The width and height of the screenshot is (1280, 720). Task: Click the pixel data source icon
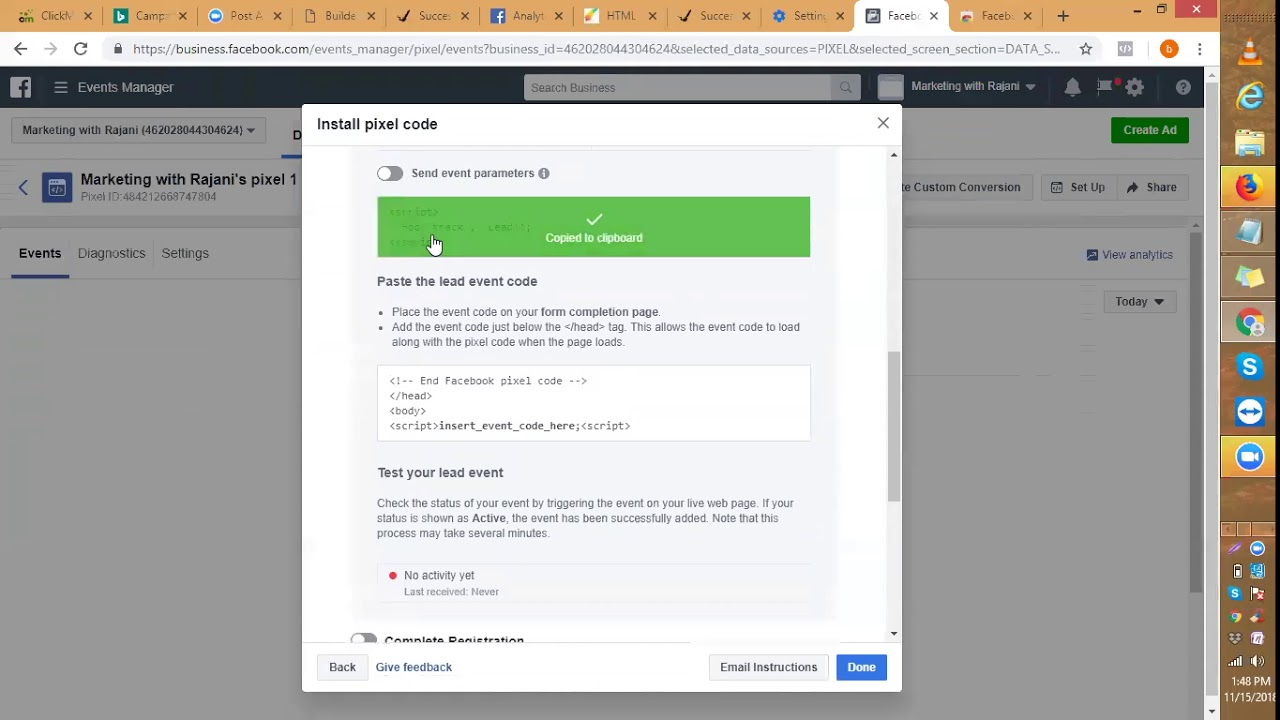pyautogui.click(x=57, y=187)
